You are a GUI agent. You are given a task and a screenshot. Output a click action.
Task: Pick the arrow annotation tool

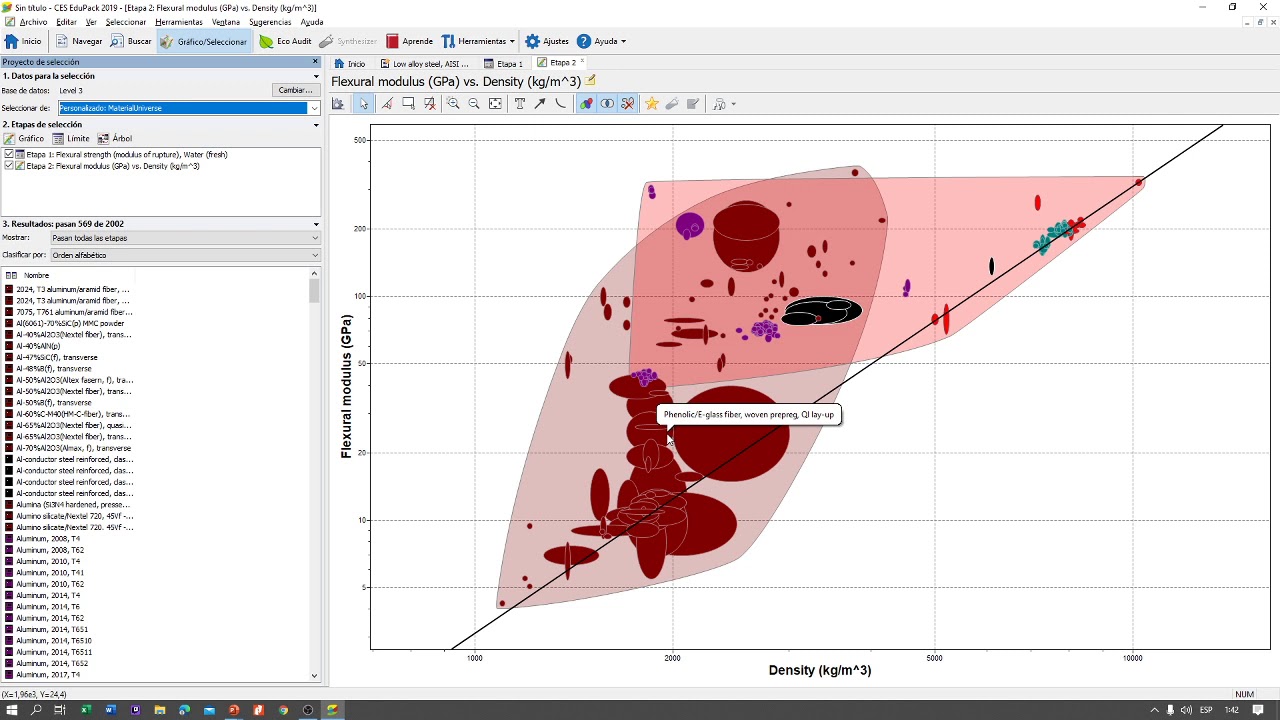coord(540,104)
